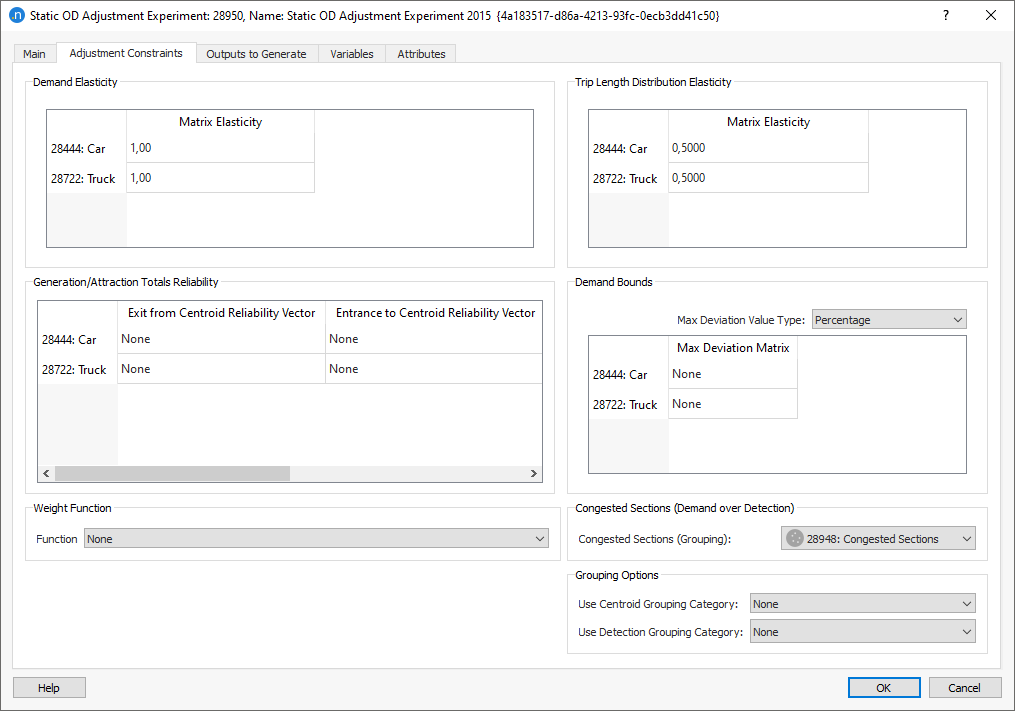Click the grouping icon inside the Congested Sections selector
Viewport: 1015px width, 711px height.
click(x=794, y=538)
